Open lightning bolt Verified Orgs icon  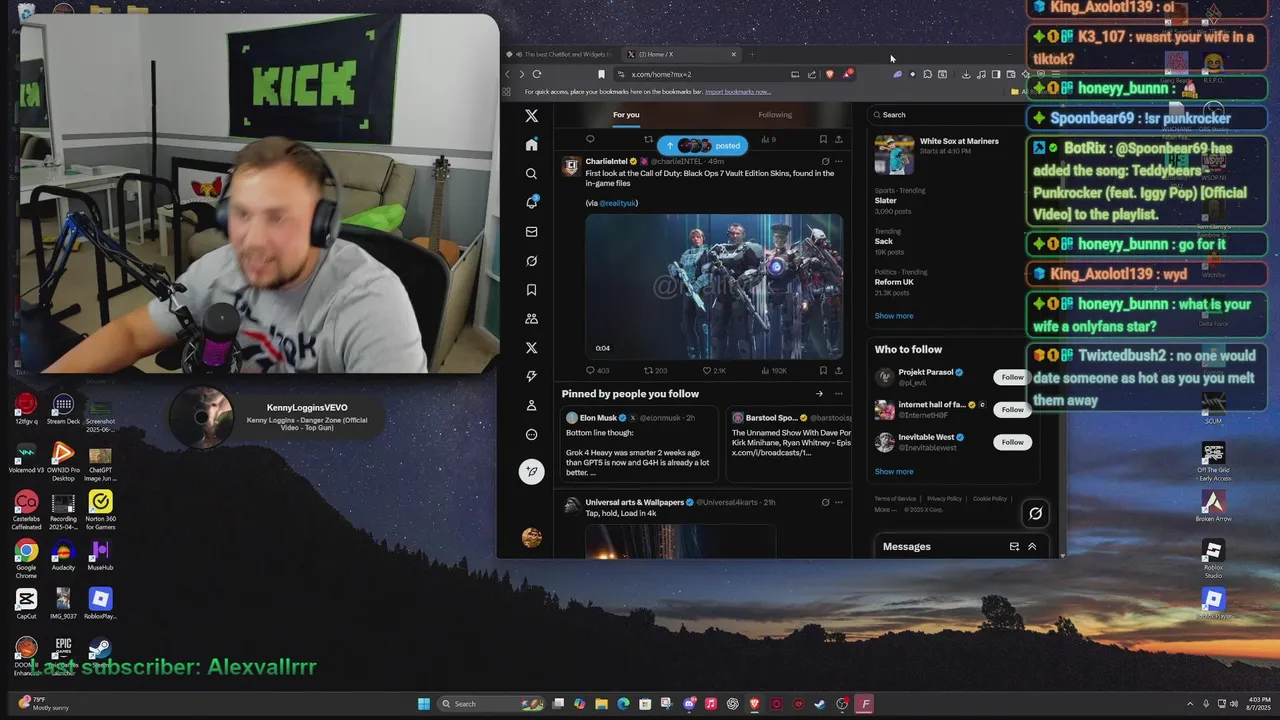coord(531,376)
